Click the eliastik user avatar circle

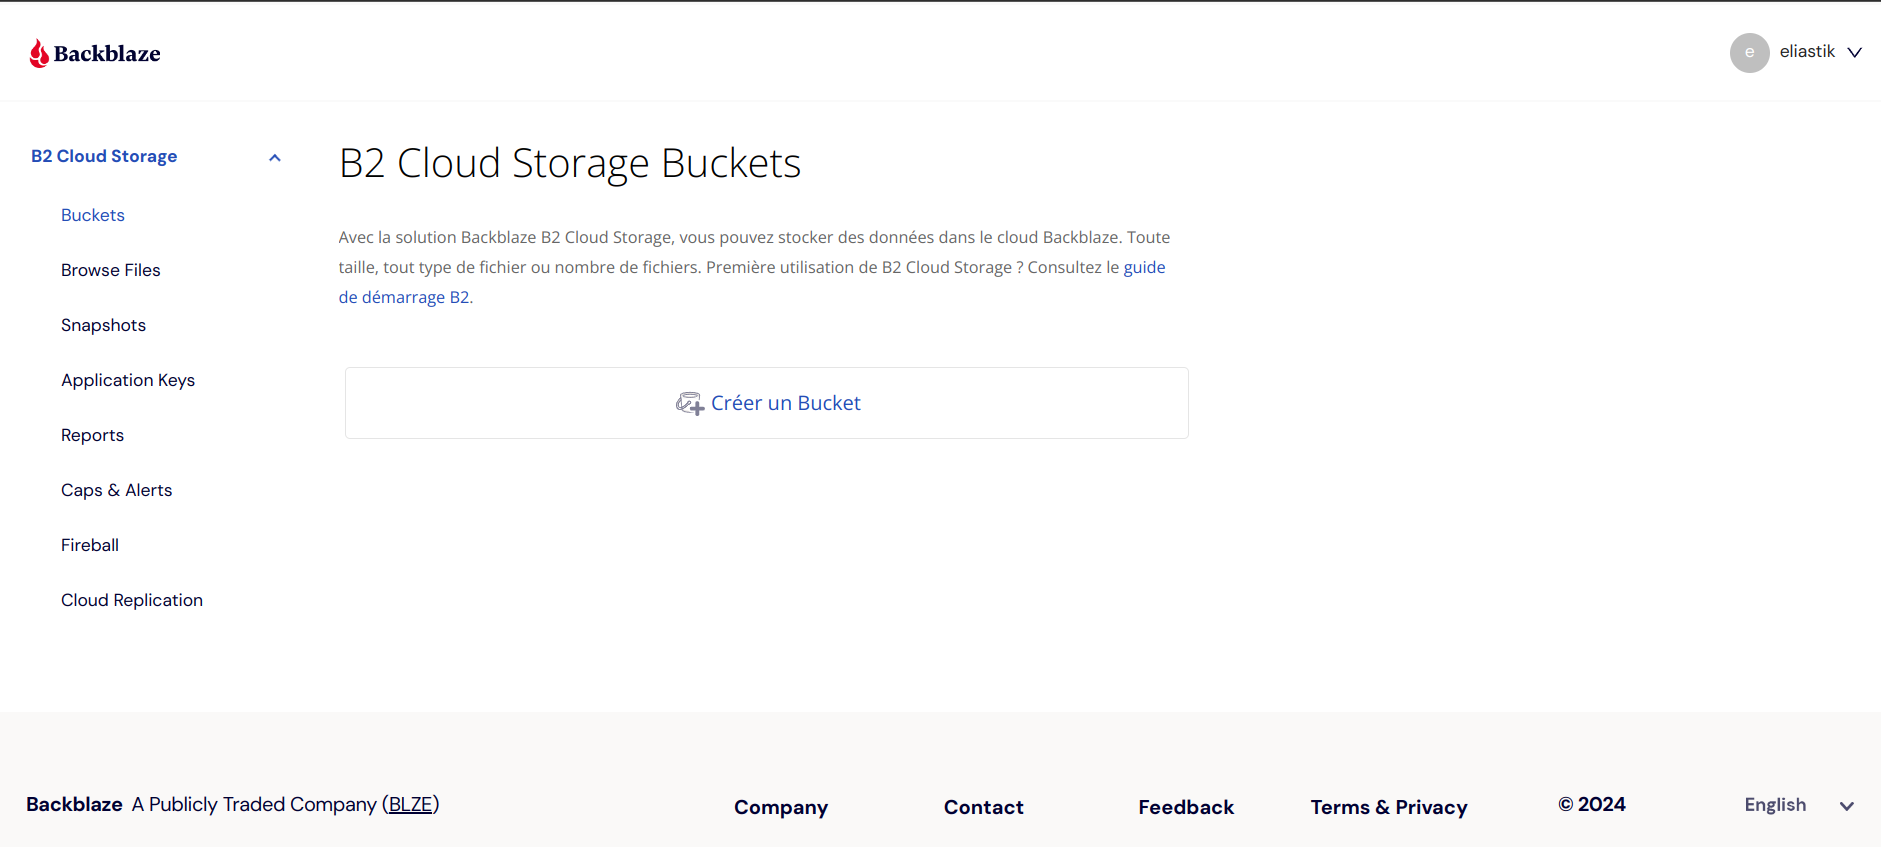pyautogui.click(x=1749, y=53)
